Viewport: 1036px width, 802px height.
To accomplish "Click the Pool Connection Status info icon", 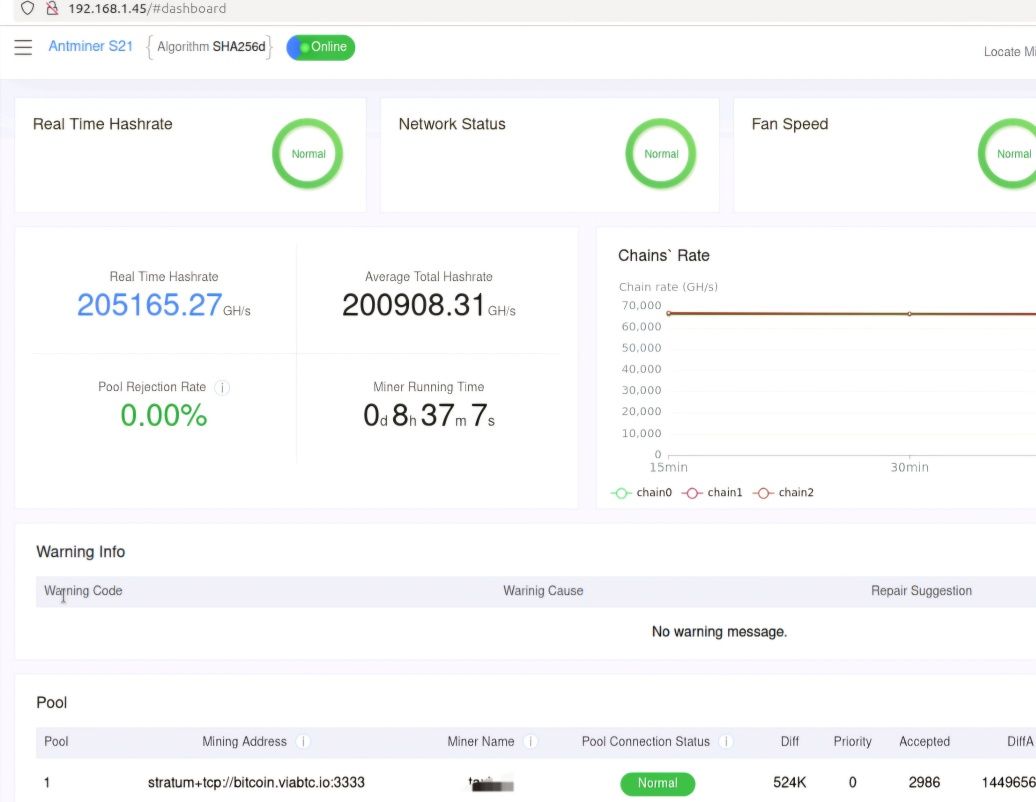I will tap(725, 742).
